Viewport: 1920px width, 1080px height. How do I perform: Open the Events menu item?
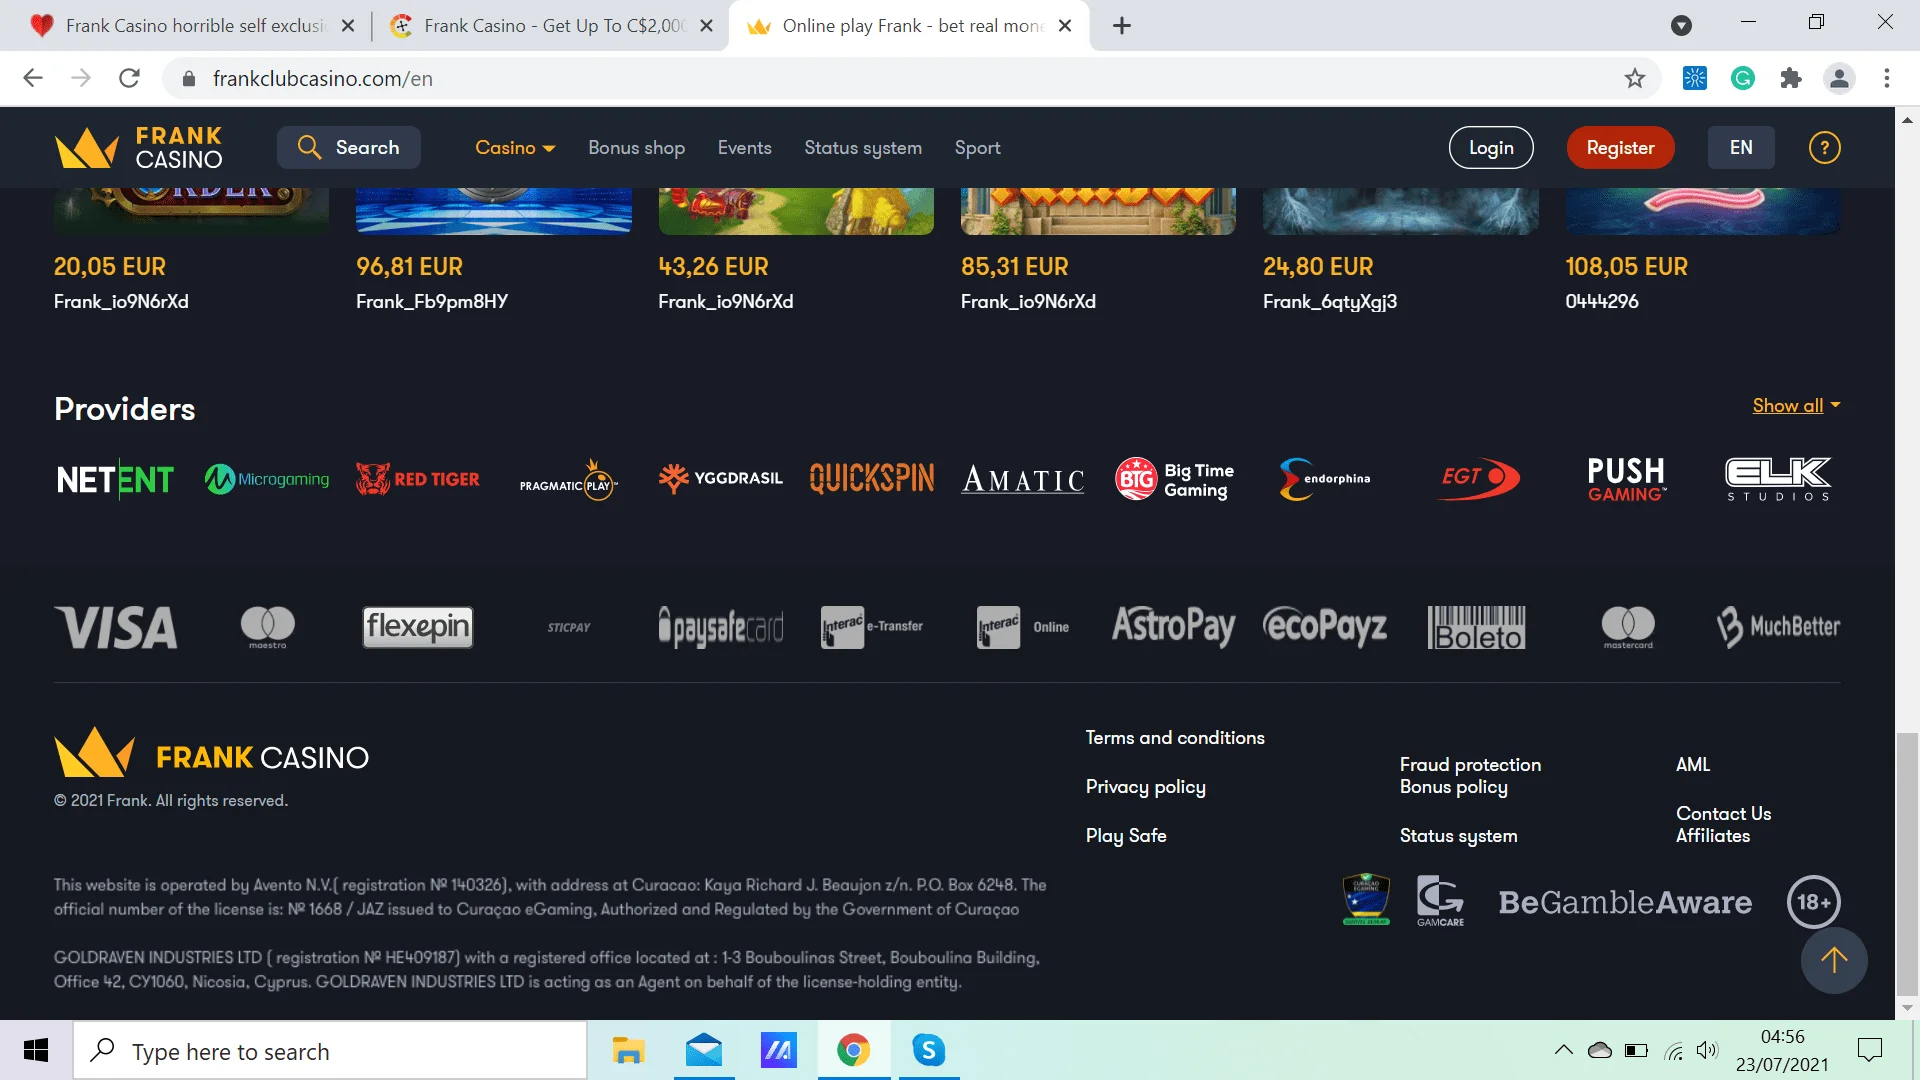click(x=744, y=148)
